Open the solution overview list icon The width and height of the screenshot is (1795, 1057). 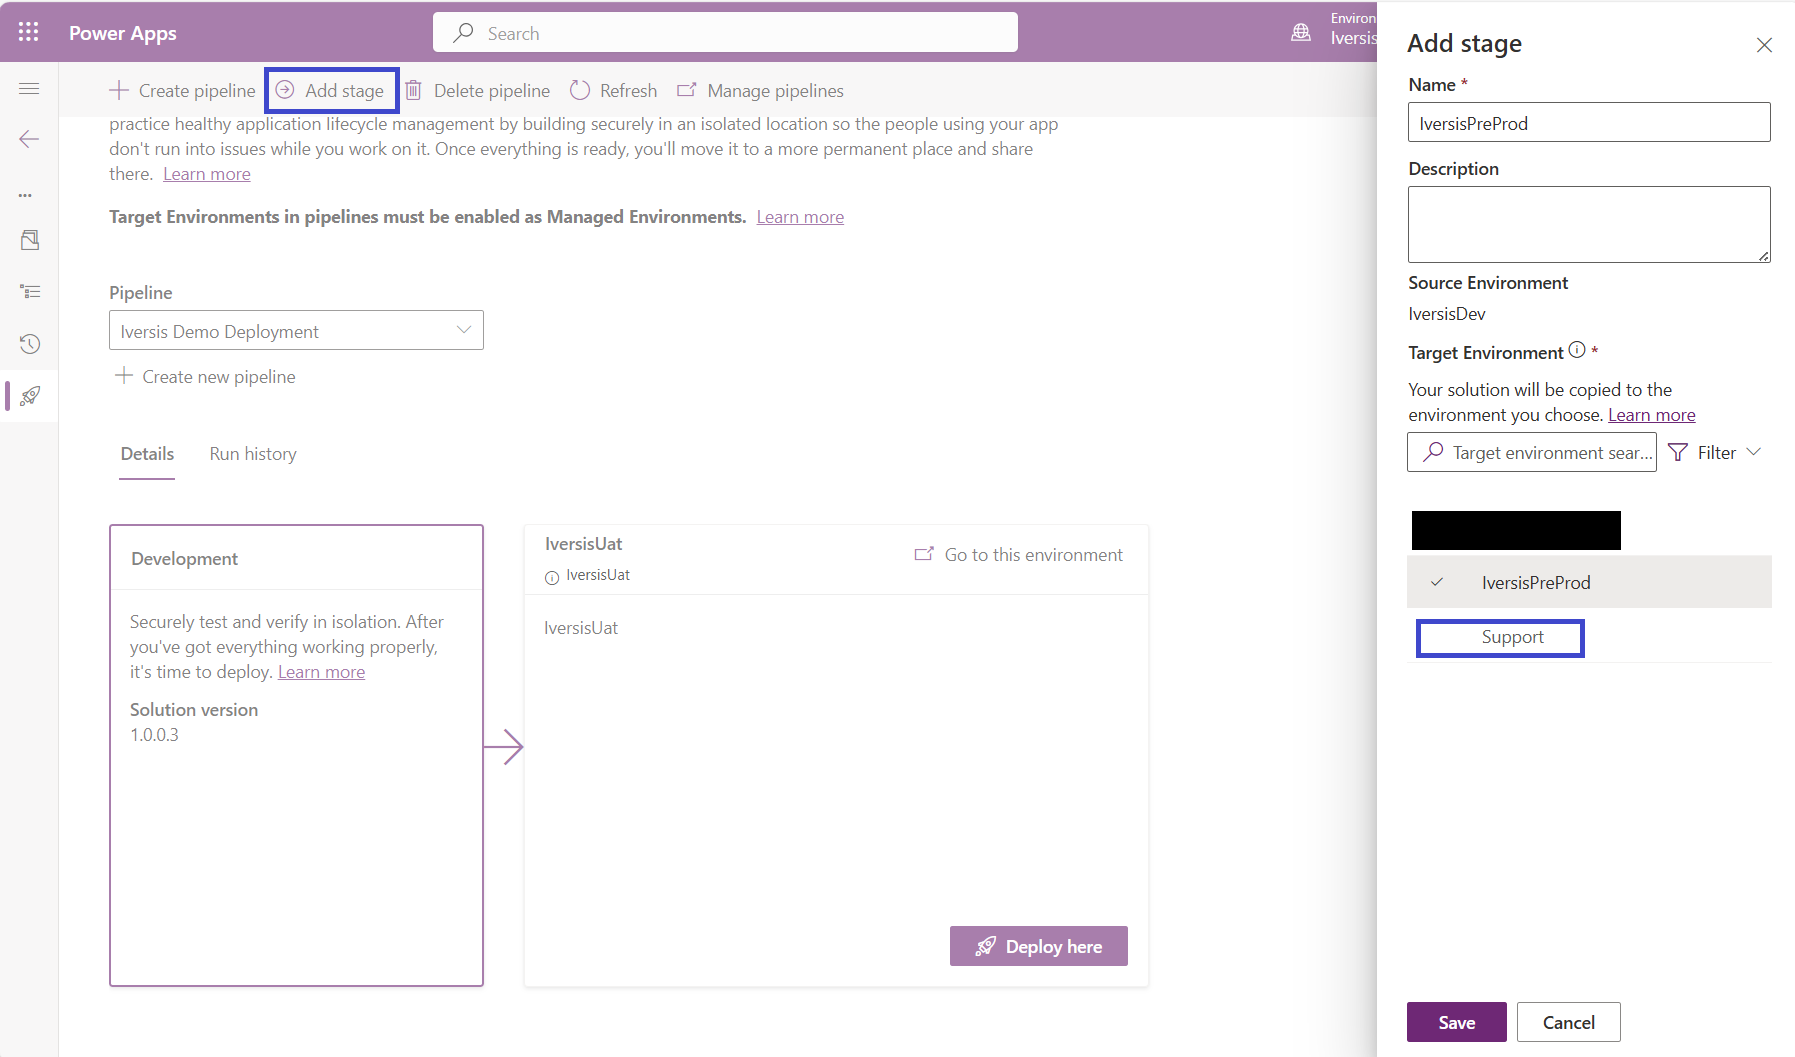tap(30, 292)
